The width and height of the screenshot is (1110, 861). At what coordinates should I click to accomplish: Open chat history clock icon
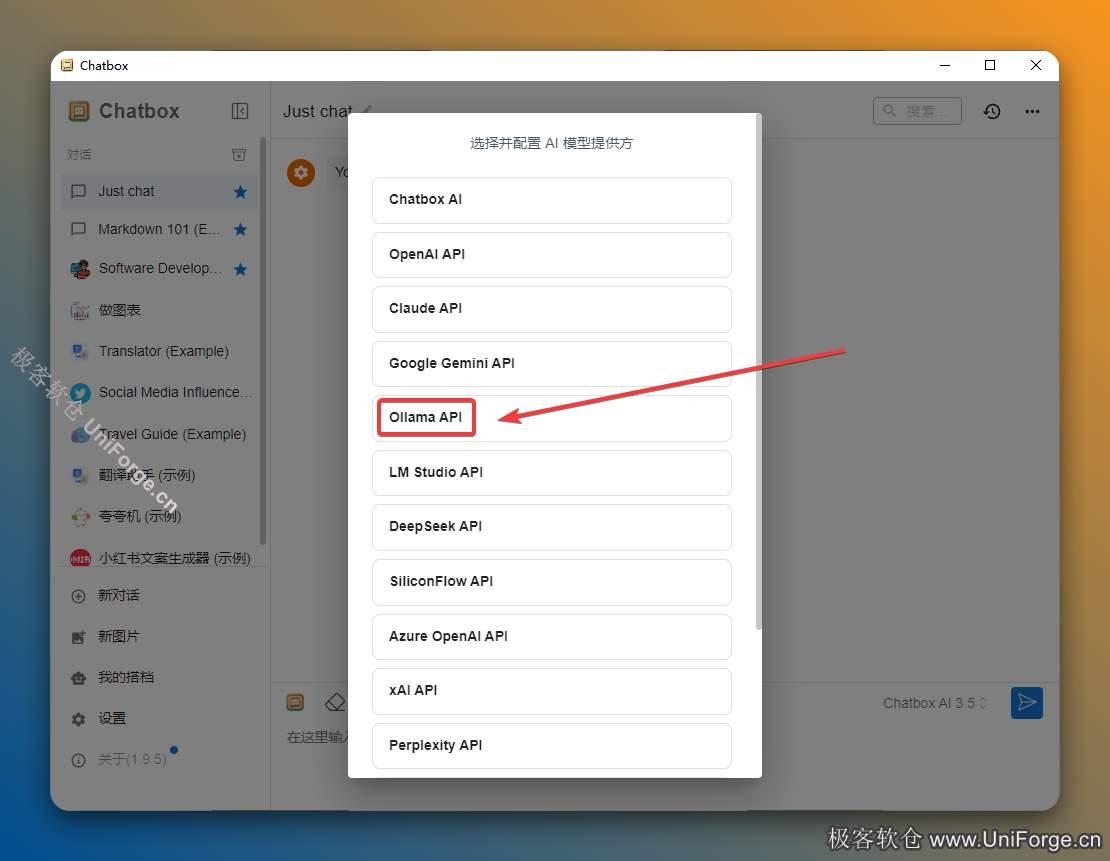[x=992, y=111]
